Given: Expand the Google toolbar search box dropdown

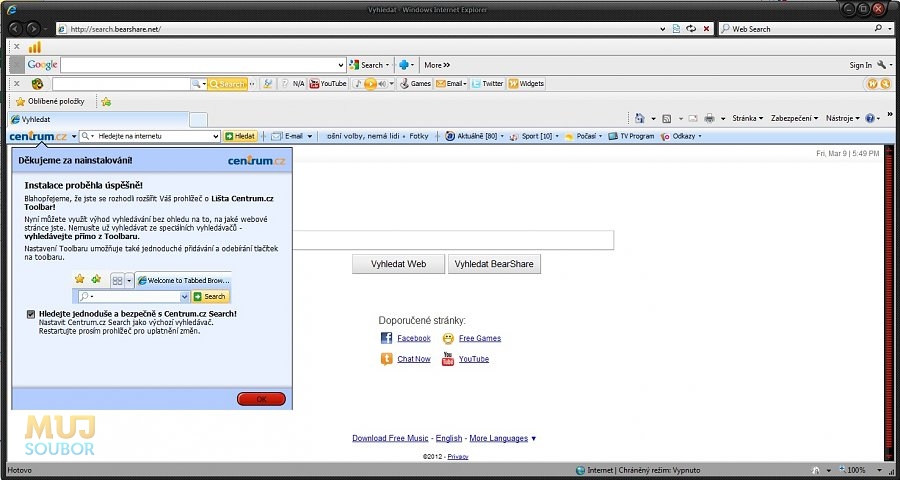Looking at the screenshot, I should pyautogui.click(x=341, y=65).
